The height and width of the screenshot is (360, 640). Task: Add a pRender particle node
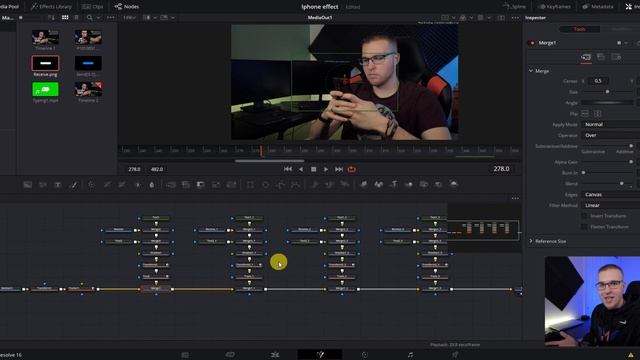(345, 185)
